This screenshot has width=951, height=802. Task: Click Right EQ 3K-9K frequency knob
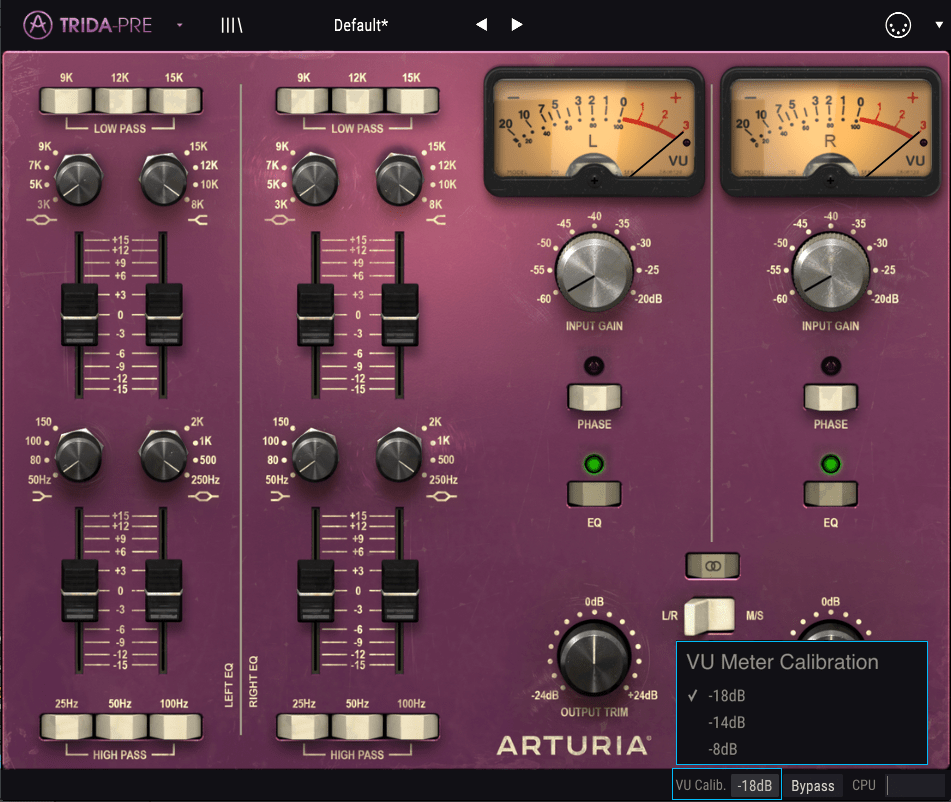(315, 180)
